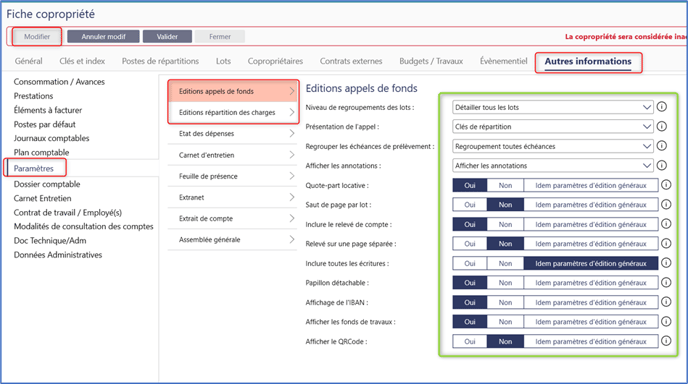Set Relevé sur une page séparée to Oui
Image resolution: width=688 pixels, height=384 pixels.
(x=470, y=244)
